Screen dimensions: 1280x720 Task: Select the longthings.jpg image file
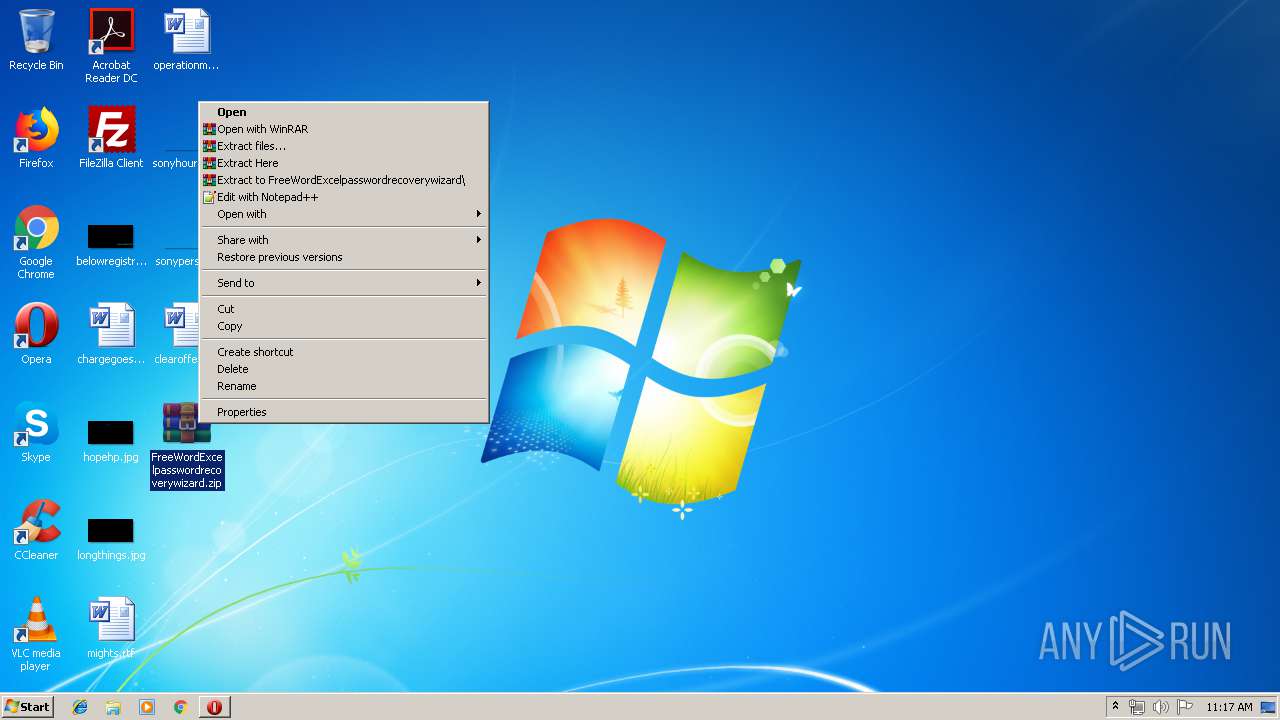pos(111,538)
